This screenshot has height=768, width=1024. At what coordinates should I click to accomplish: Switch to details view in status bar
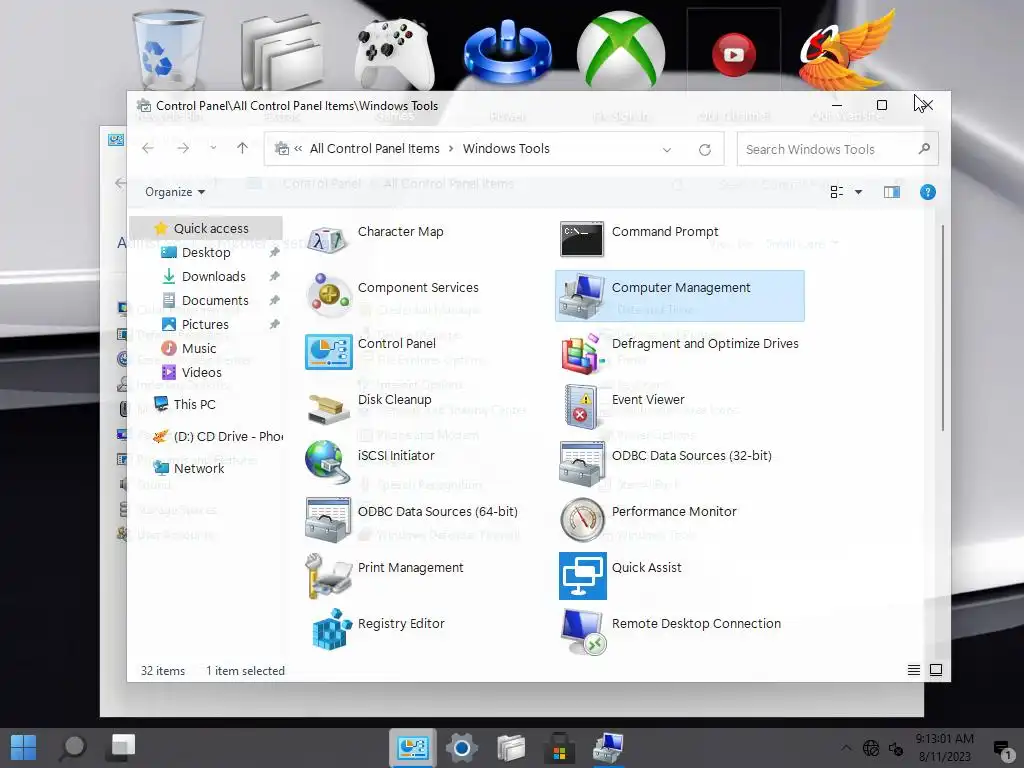click(x=914, y=670)
